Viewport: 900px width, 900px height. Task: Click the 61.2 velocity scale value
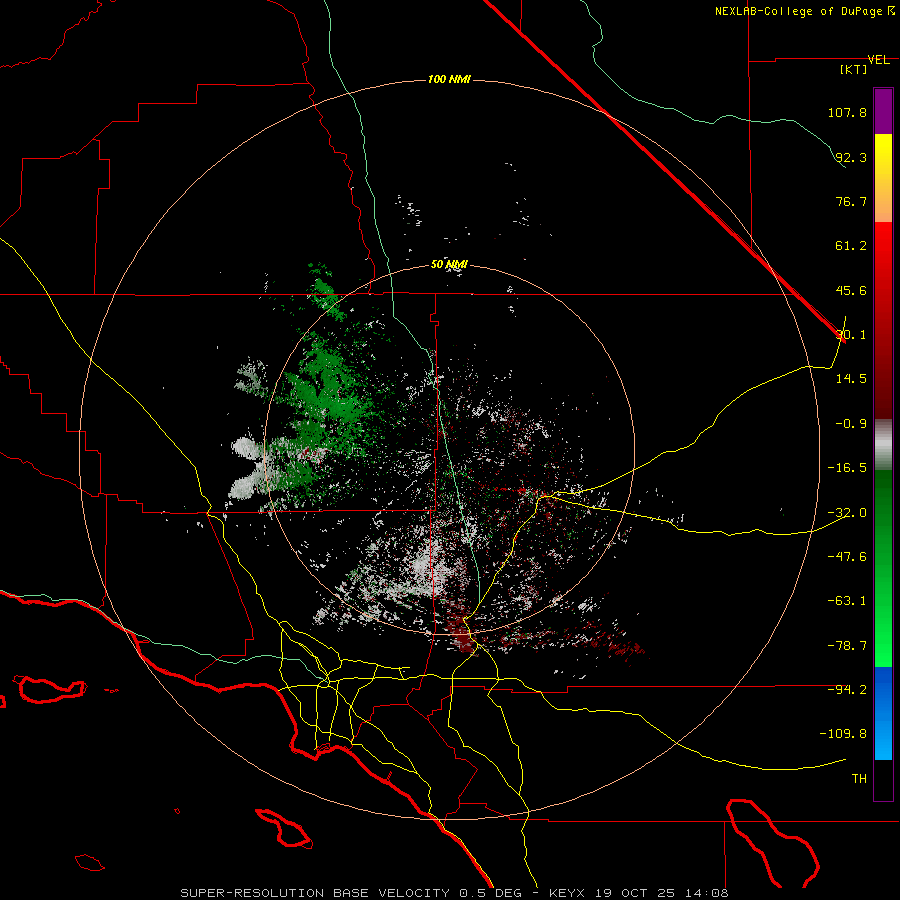pyautogui.click(x=851, y=246)
